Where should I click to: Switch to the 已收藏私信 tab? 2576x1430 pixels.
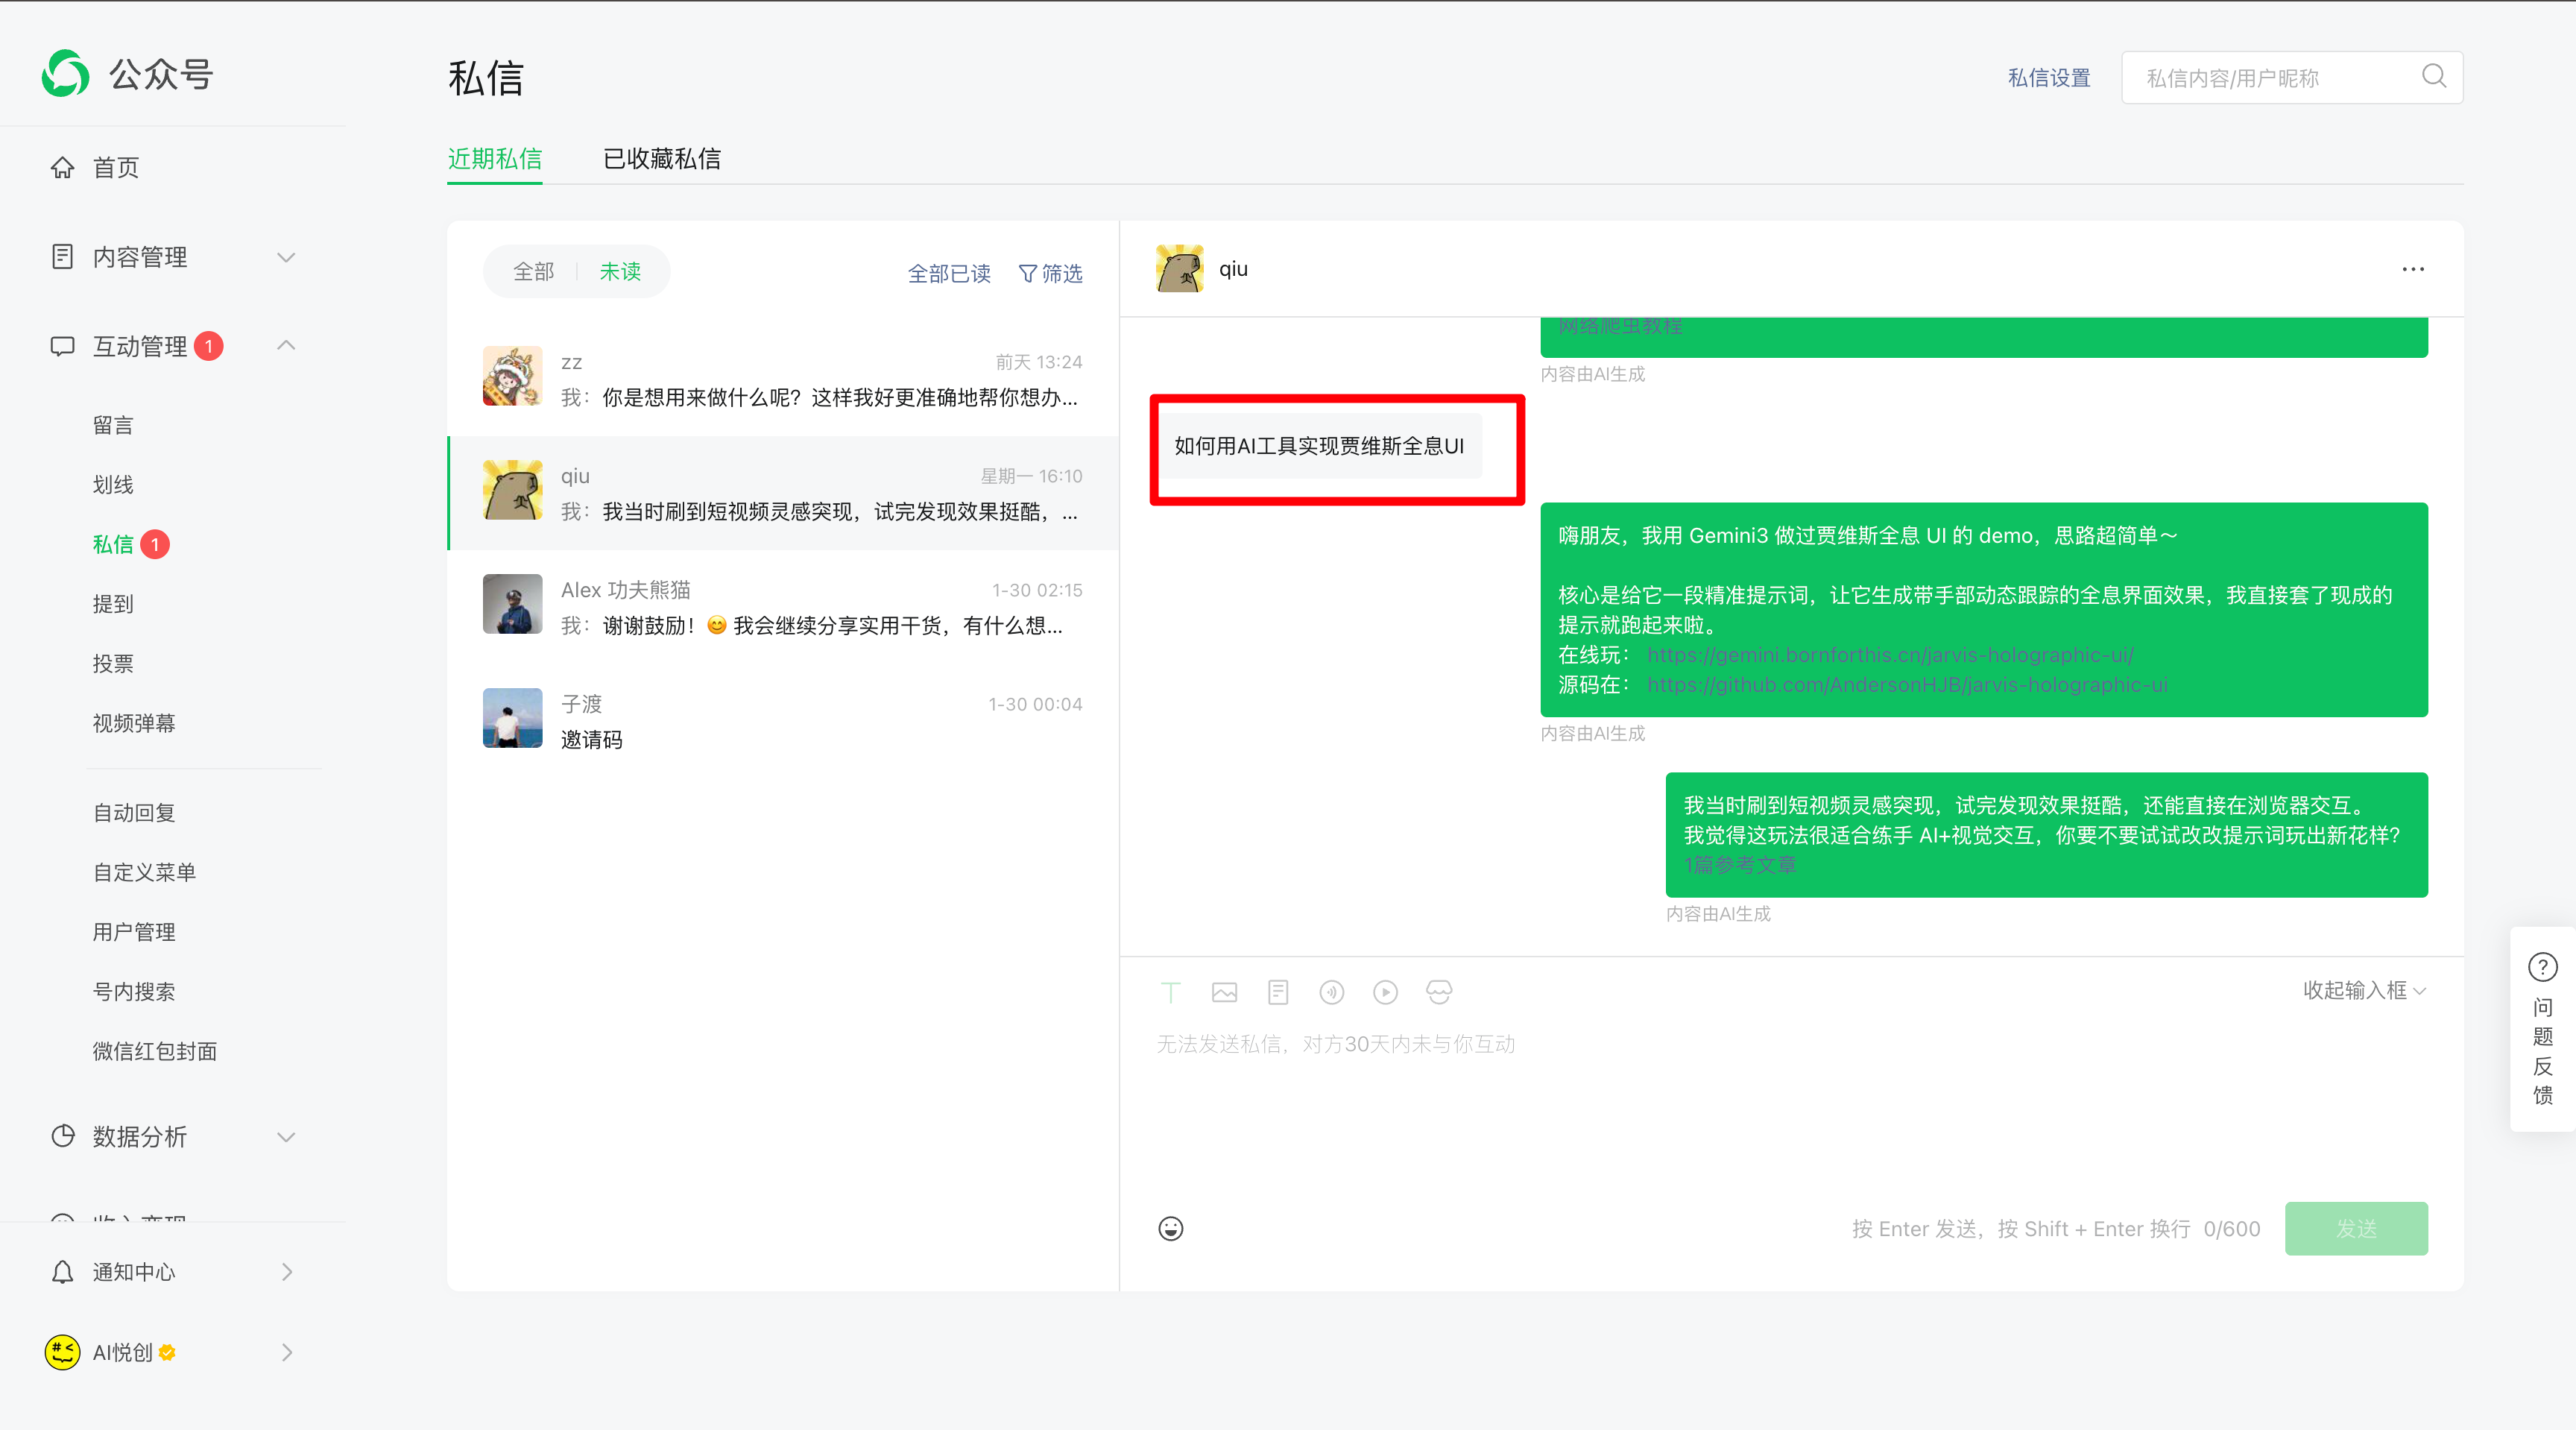pos(661,159)
